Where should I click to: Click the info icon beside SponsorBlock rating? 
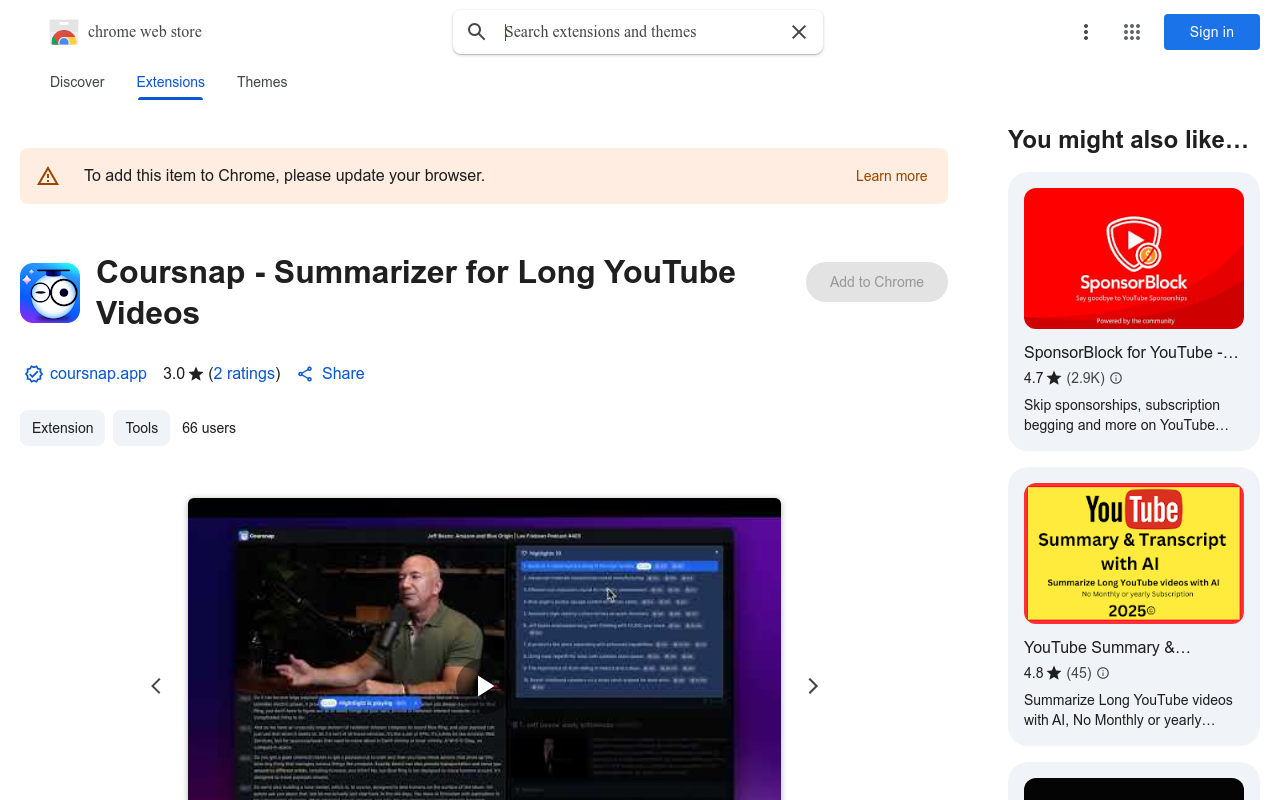click(1116, 378)
